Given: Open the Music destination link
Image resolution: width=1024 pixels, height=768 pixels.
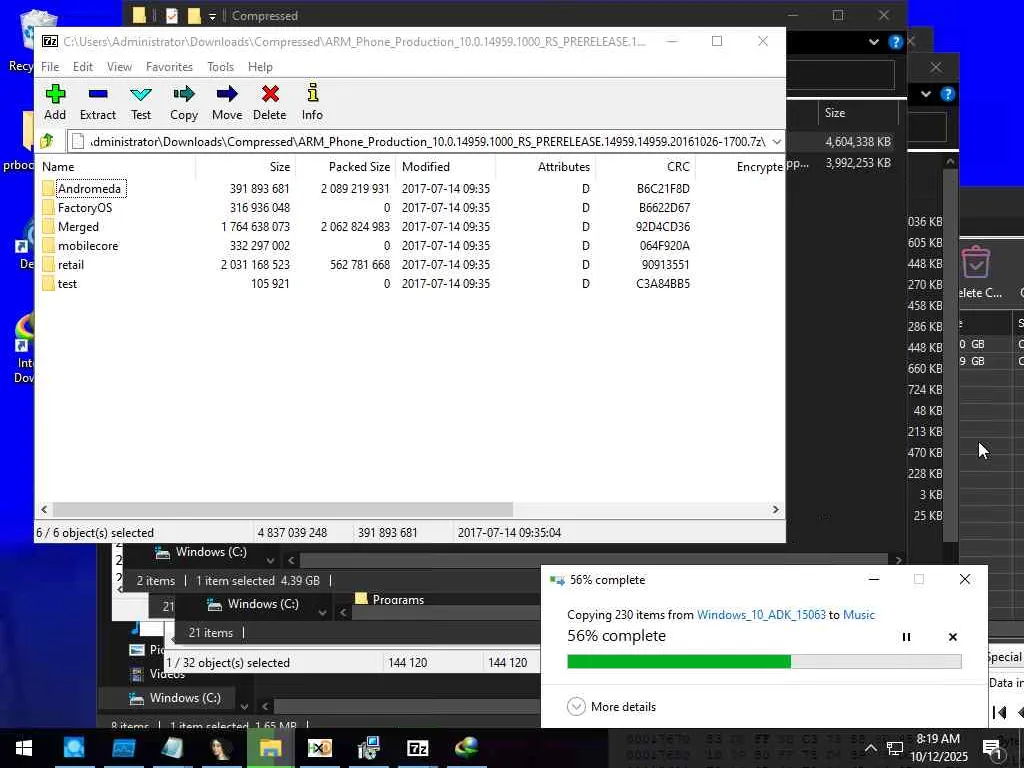Looking at the screenshot, I should point(859,615).
